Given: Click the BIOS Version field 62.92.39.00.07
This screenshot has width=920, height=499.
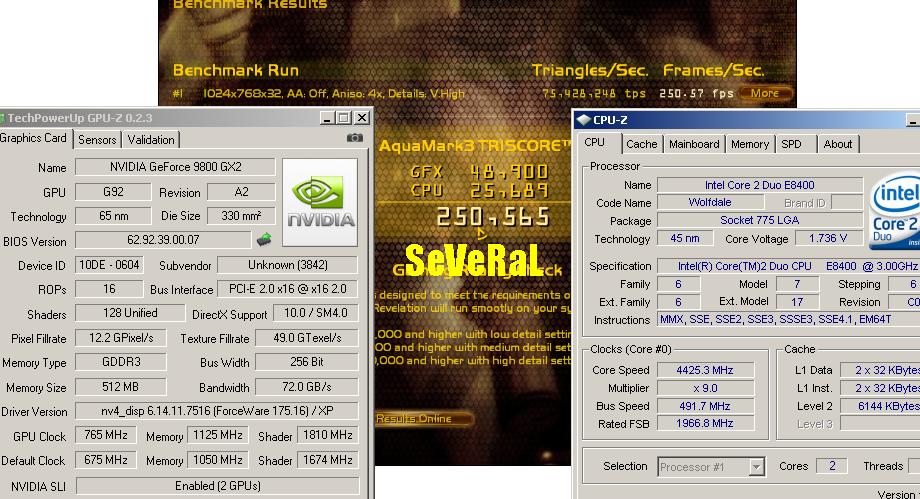Looking at the screenshot, I should tap(163, 240).
